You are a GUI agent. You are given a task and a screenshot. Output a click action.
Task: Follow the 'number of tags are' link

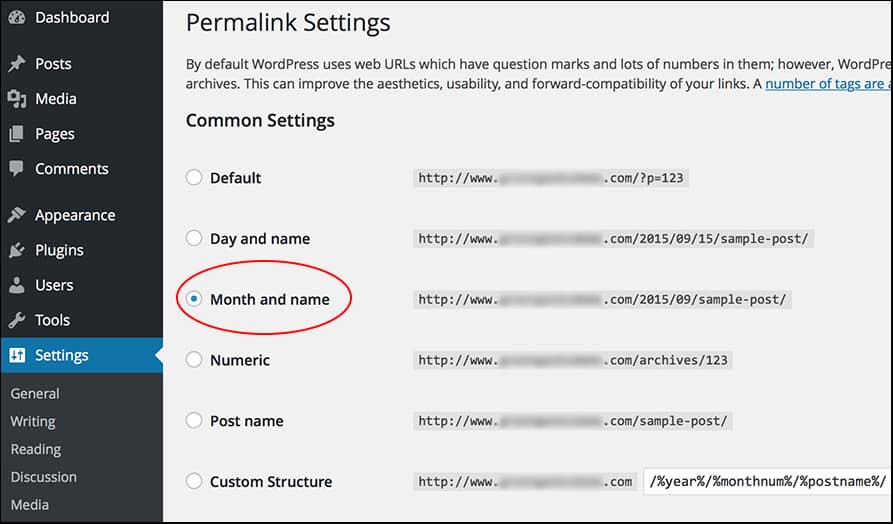pyautogui.click(x=829, y=84)
